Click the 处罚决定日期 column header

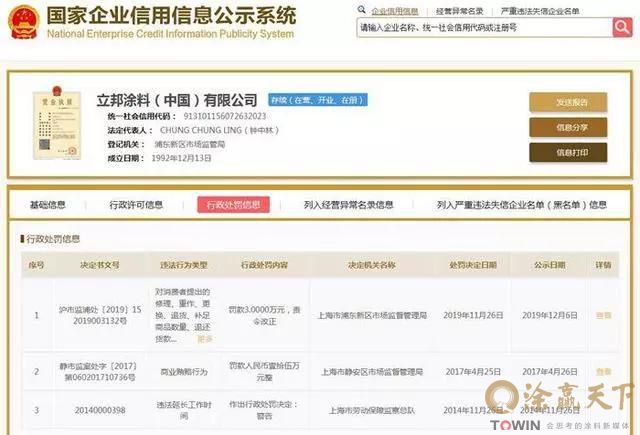click(x=473, y=265)
